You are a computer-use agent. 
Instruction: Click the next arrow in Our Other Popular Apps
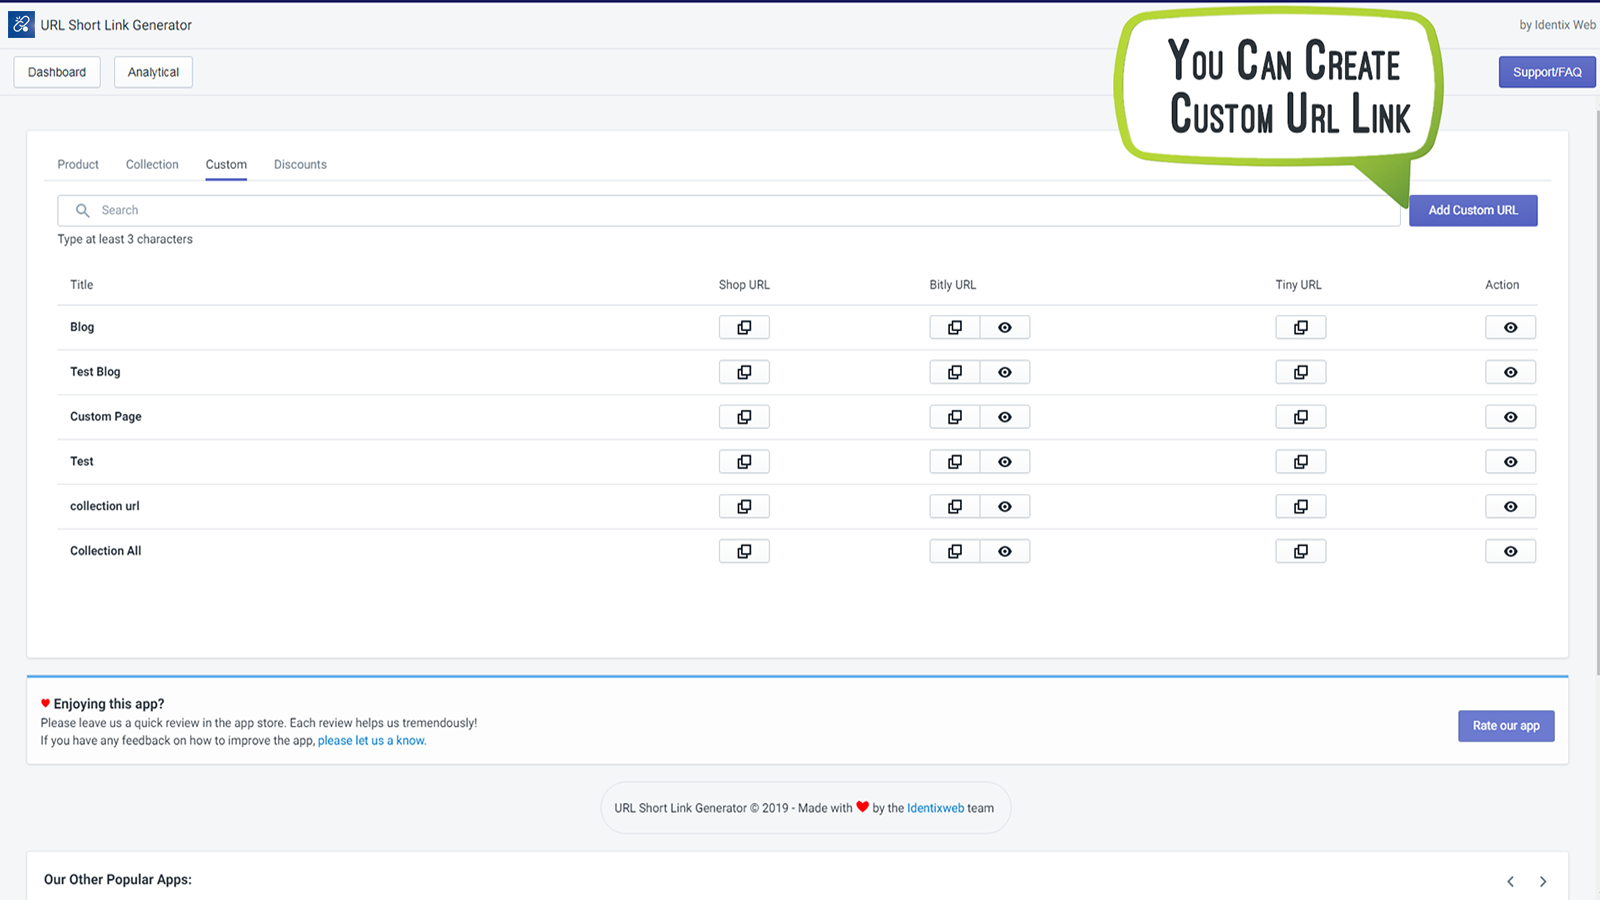coord(1541,881)
